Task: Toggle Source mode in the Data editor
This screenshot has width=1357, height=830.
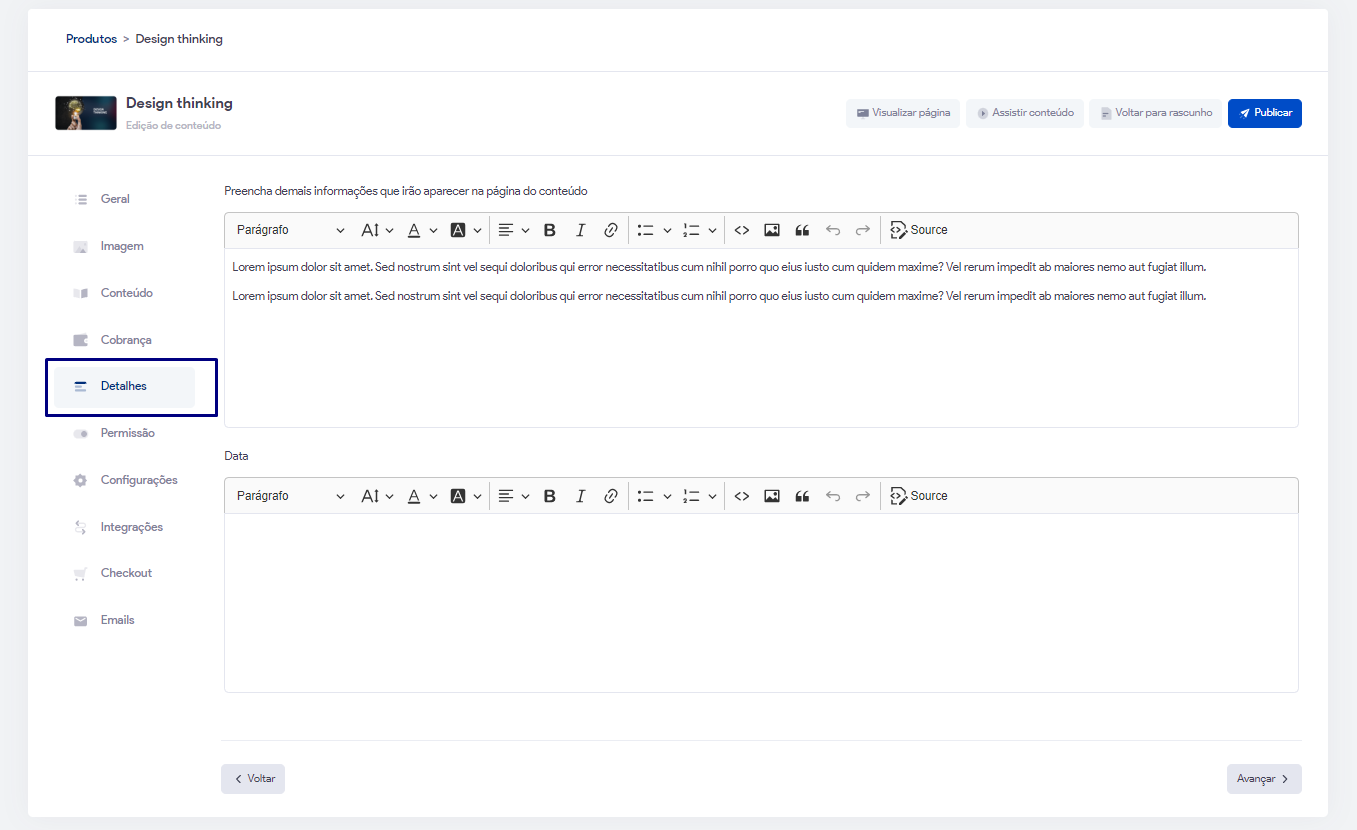Action: [918, 496]
